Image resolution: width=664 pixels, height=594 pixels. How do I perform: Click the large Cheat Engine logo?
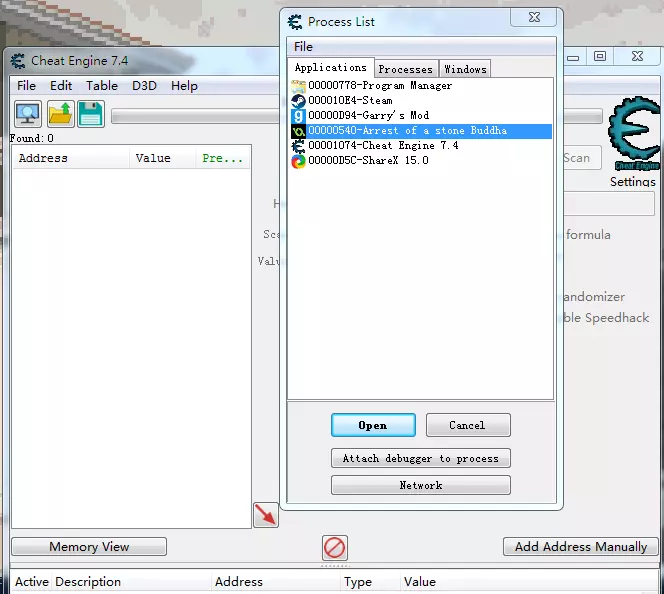point(634,133)
